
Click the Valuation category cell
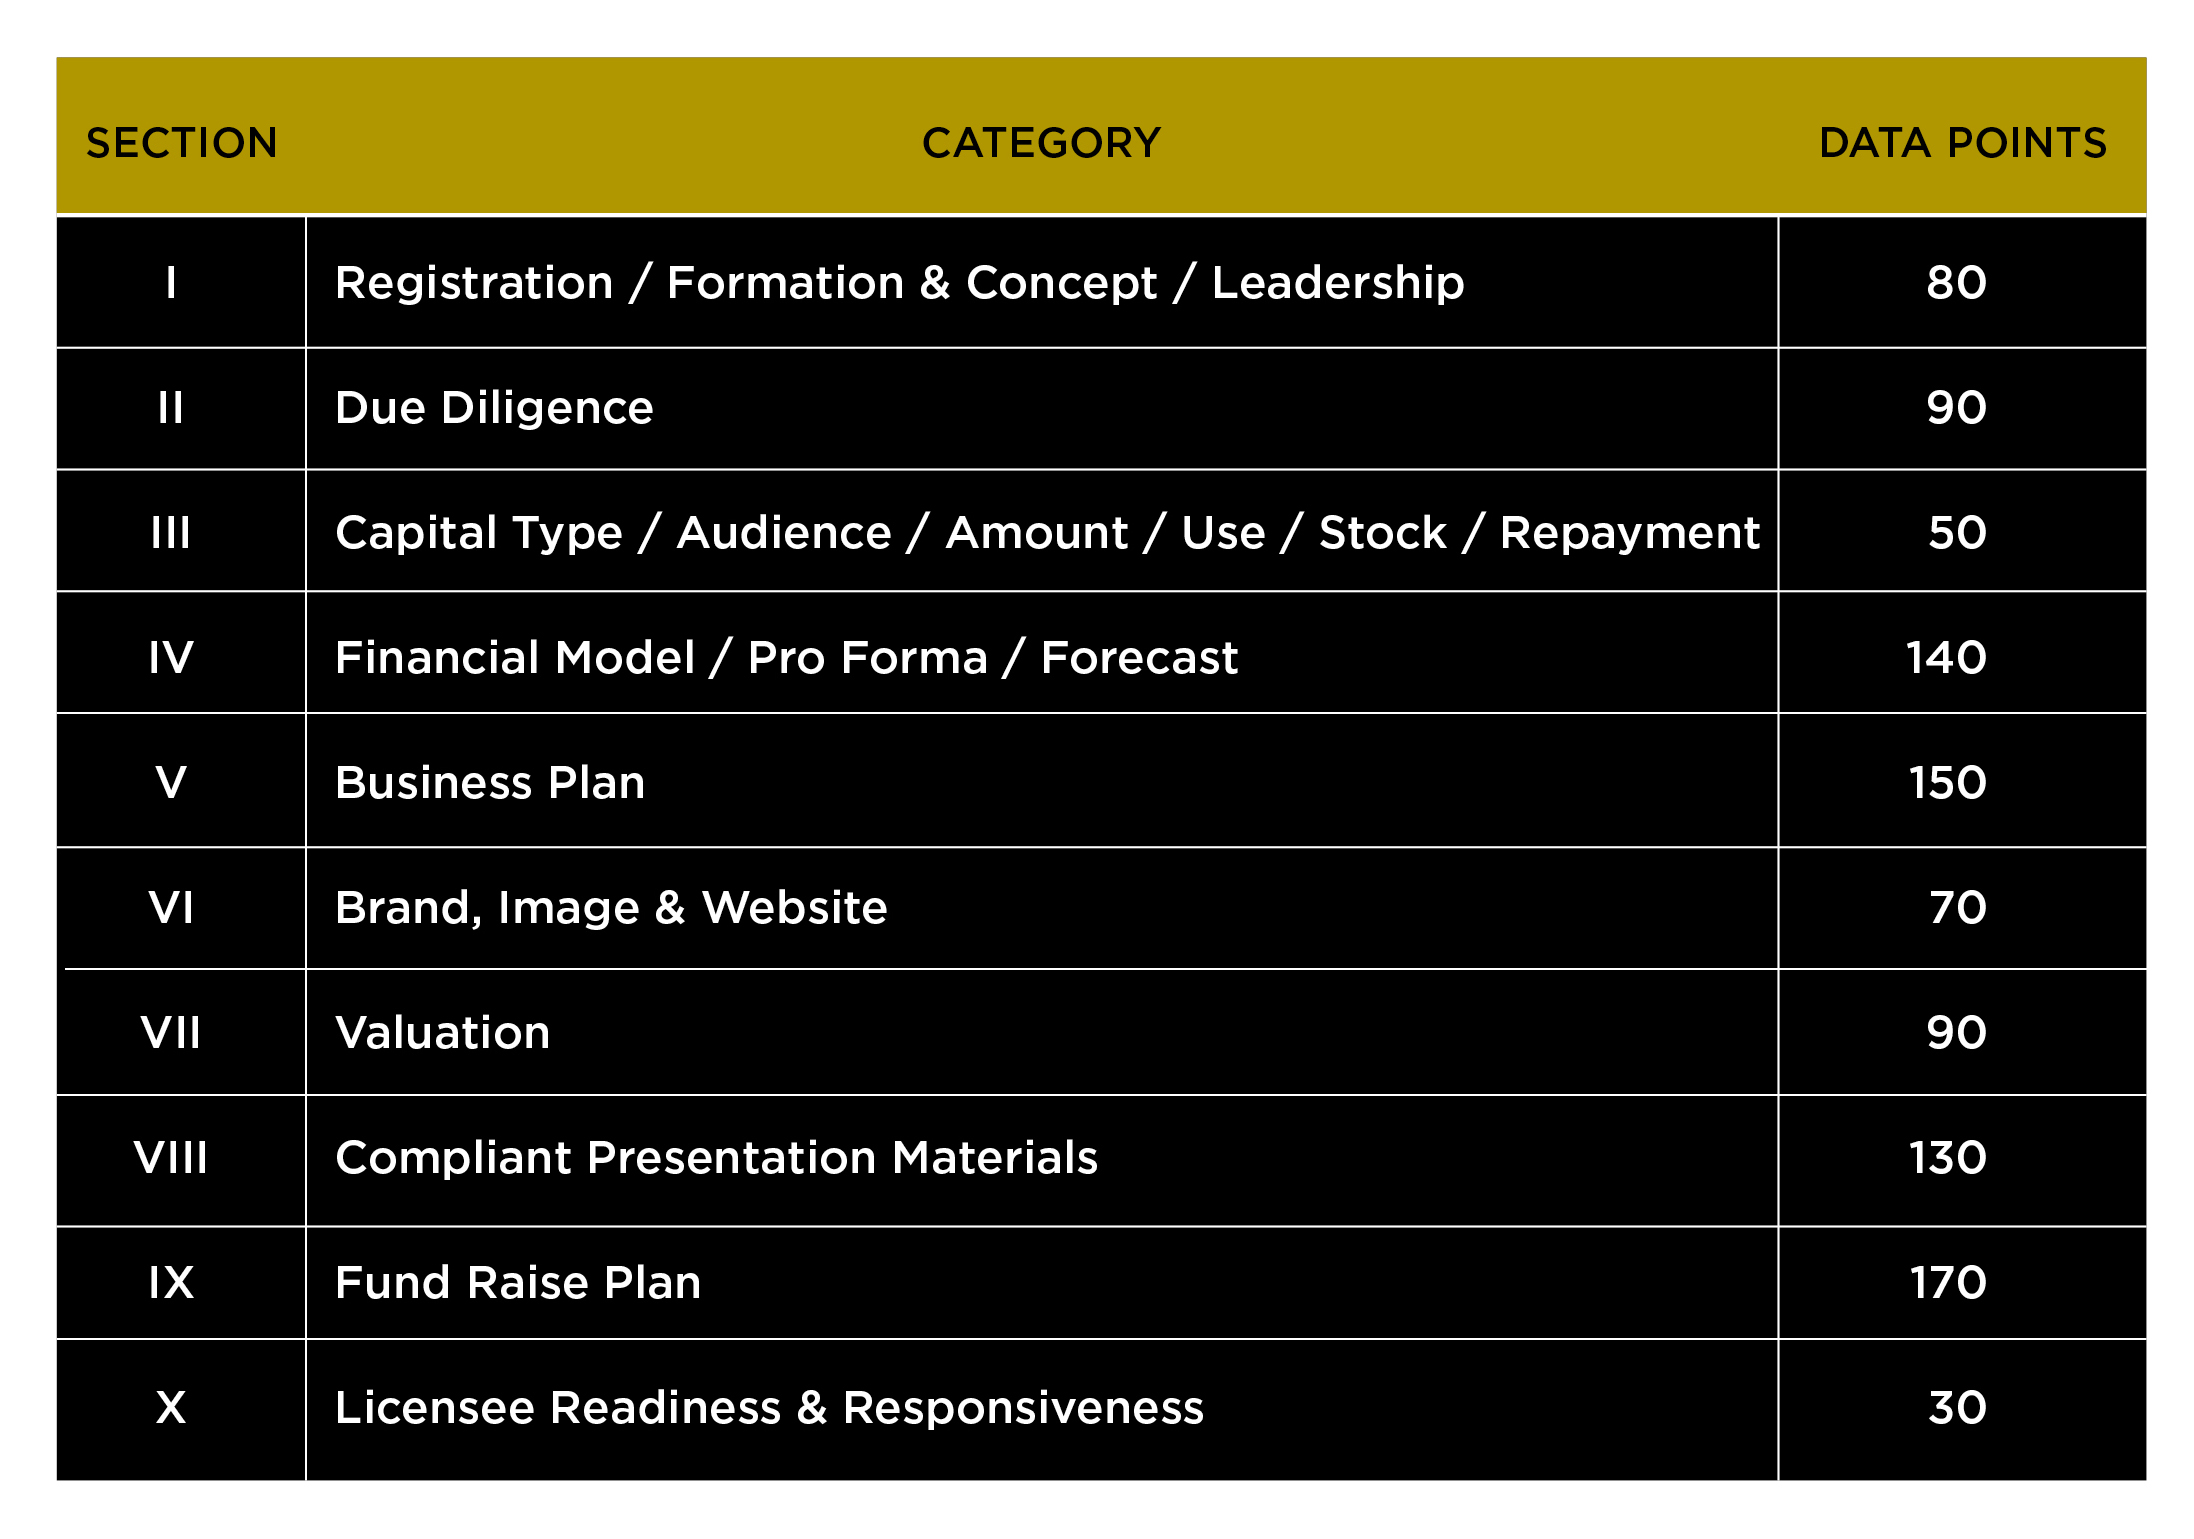click(1041, 1032)
